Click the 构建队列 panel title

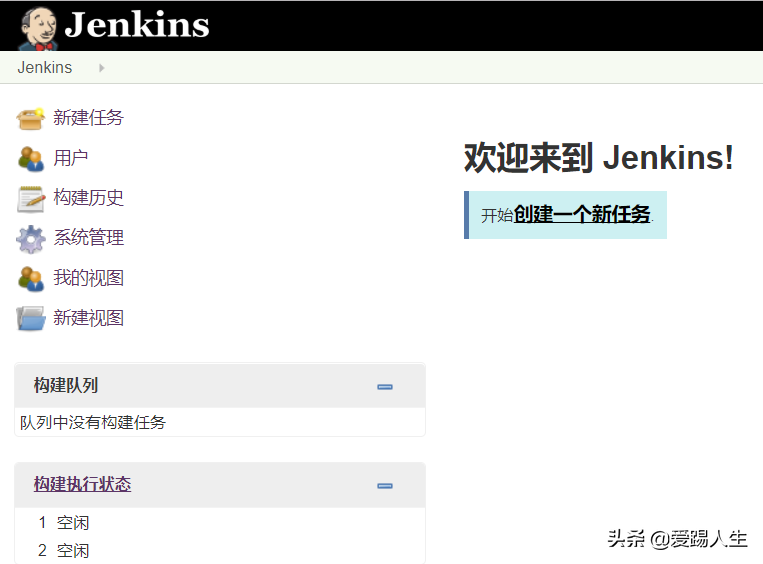click(x=66, y=385)
